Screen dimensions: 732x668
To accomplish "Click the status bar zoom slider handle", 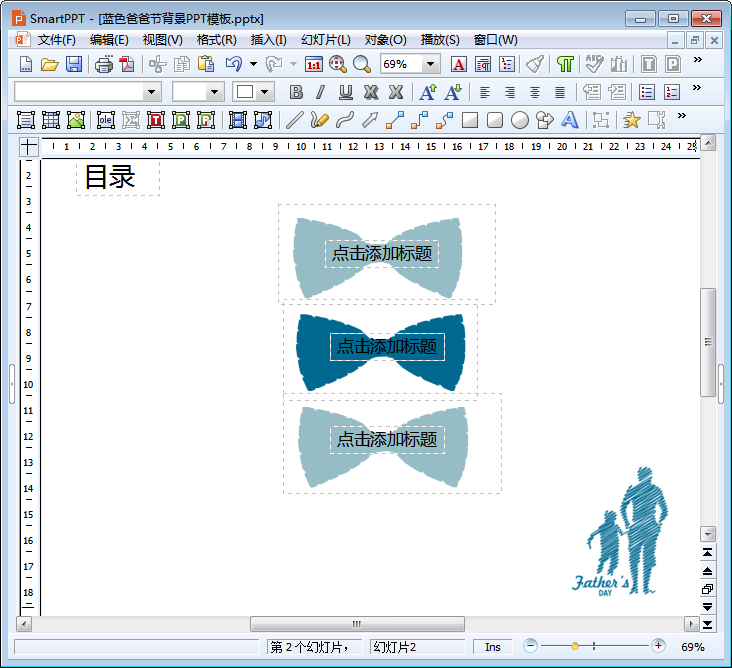I will (575, 646).
